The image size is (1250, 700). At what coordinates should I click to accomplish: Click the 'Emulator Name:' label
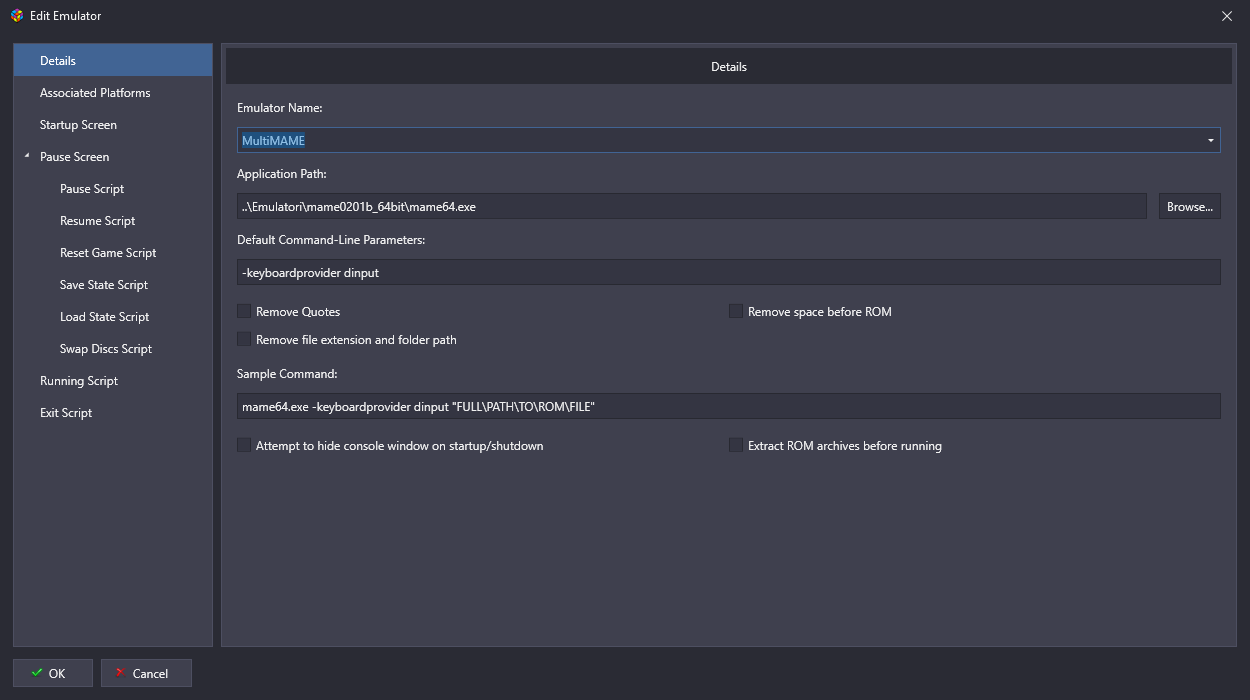tap(279, 107)
